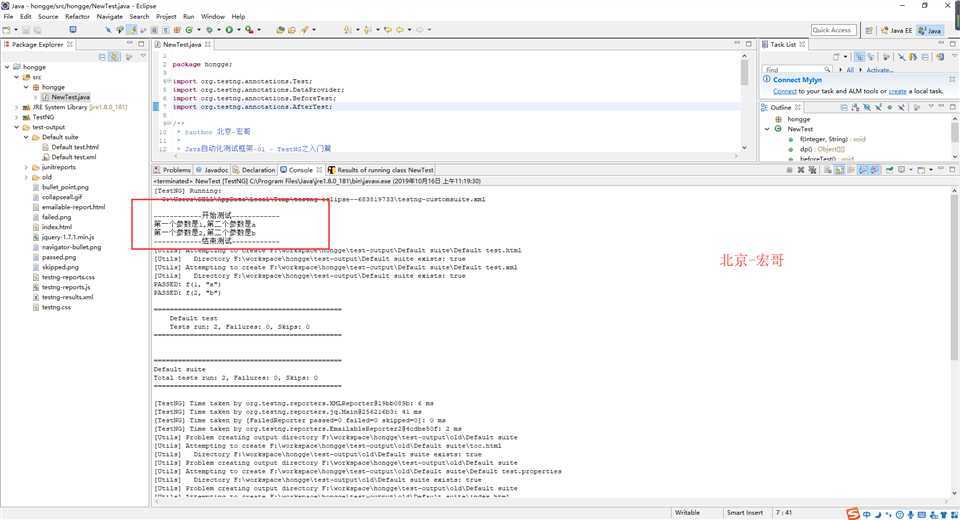This screenshot has height=520, width=960.
Task: Collapse the test-output folder
Action: [x=17, y=127]
